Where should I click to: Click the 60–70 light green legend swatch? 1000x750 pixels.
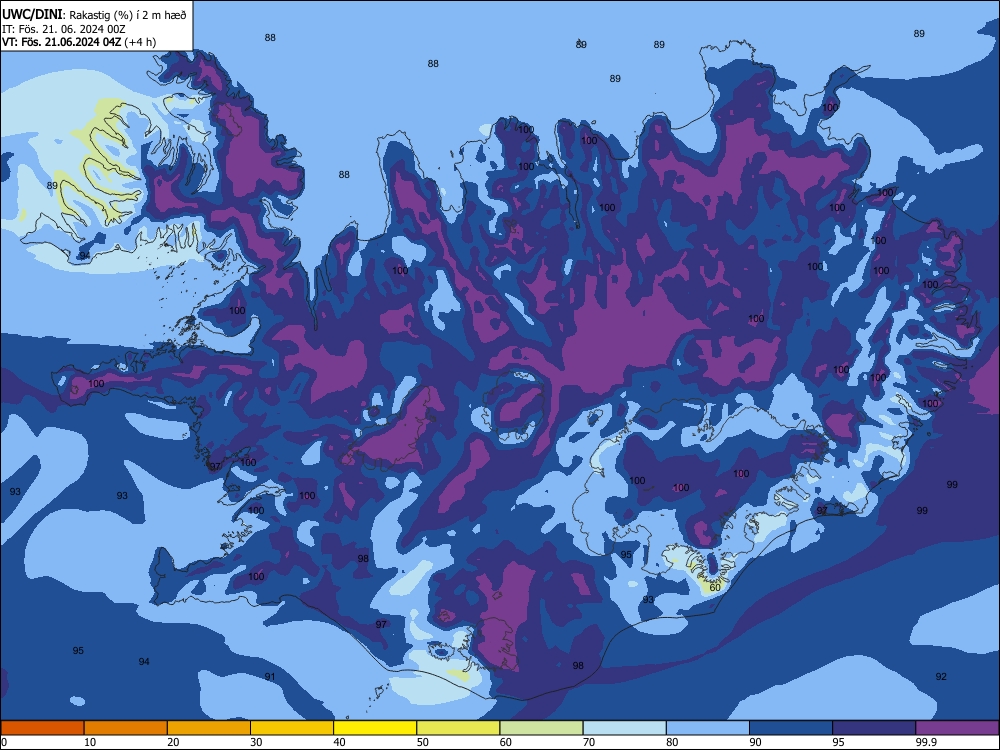(x=541, y=728)
